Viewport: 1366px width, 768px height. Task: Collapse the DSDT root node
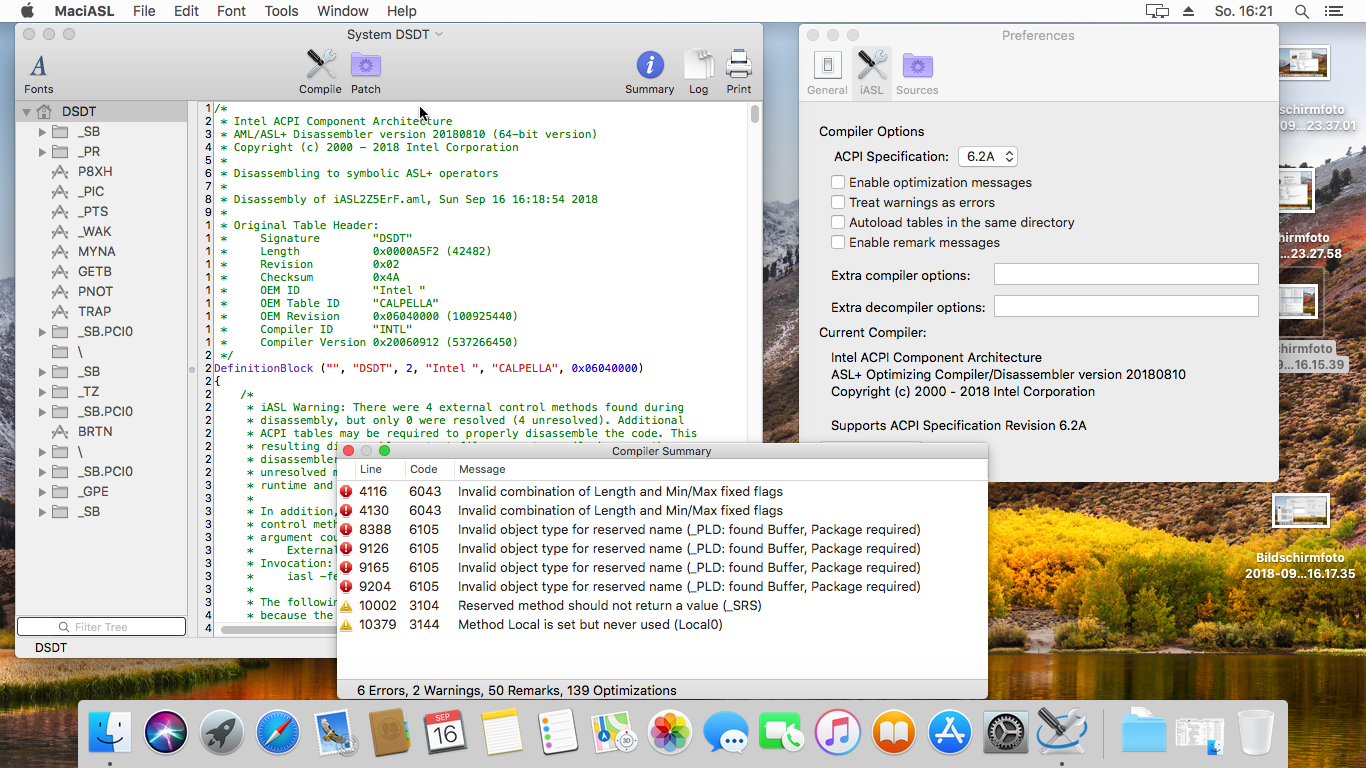coord(26,112)
